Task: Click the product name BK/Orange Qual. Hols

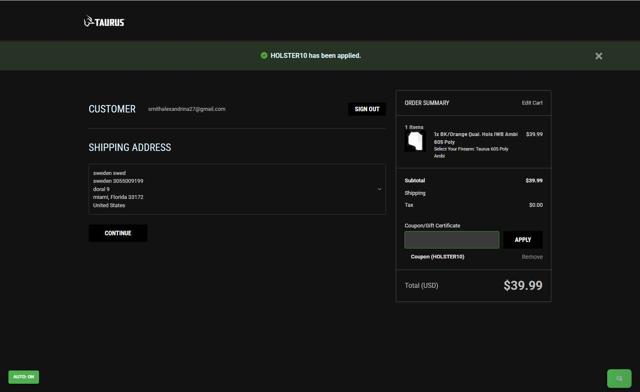Action: 476,138
